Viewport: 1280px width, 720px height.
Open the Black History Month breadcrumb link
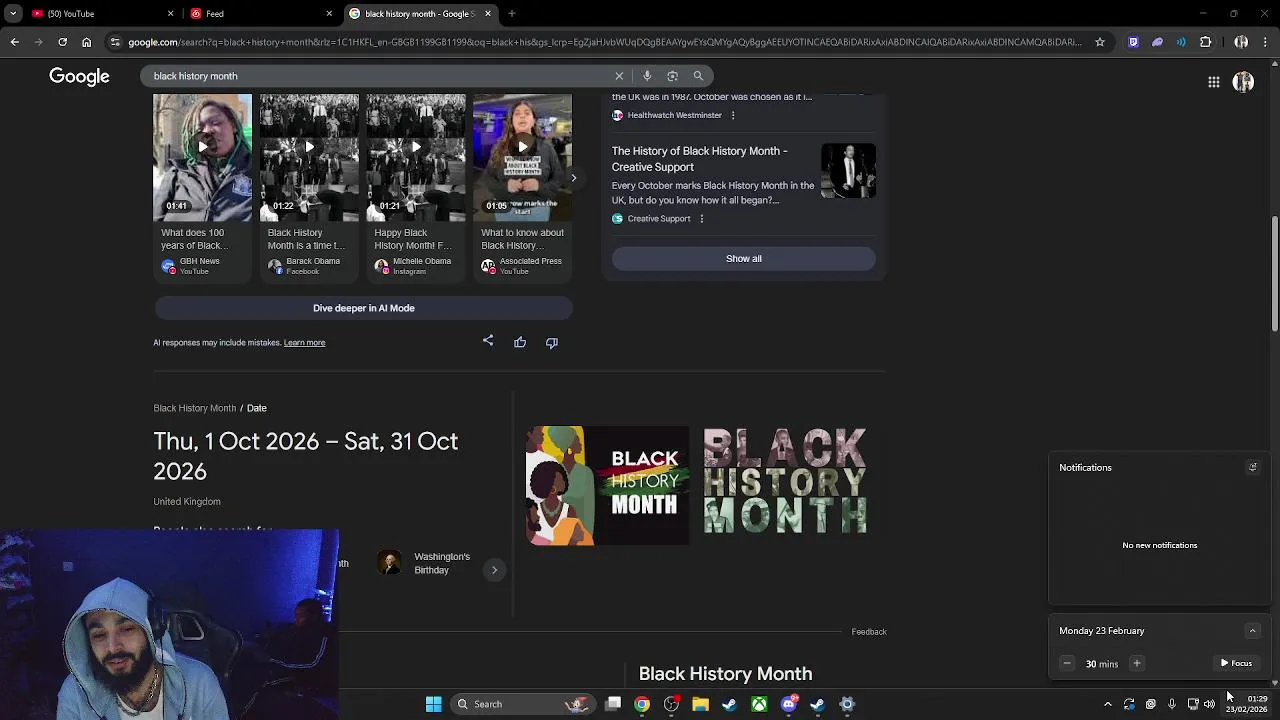[x=194, y=408]
